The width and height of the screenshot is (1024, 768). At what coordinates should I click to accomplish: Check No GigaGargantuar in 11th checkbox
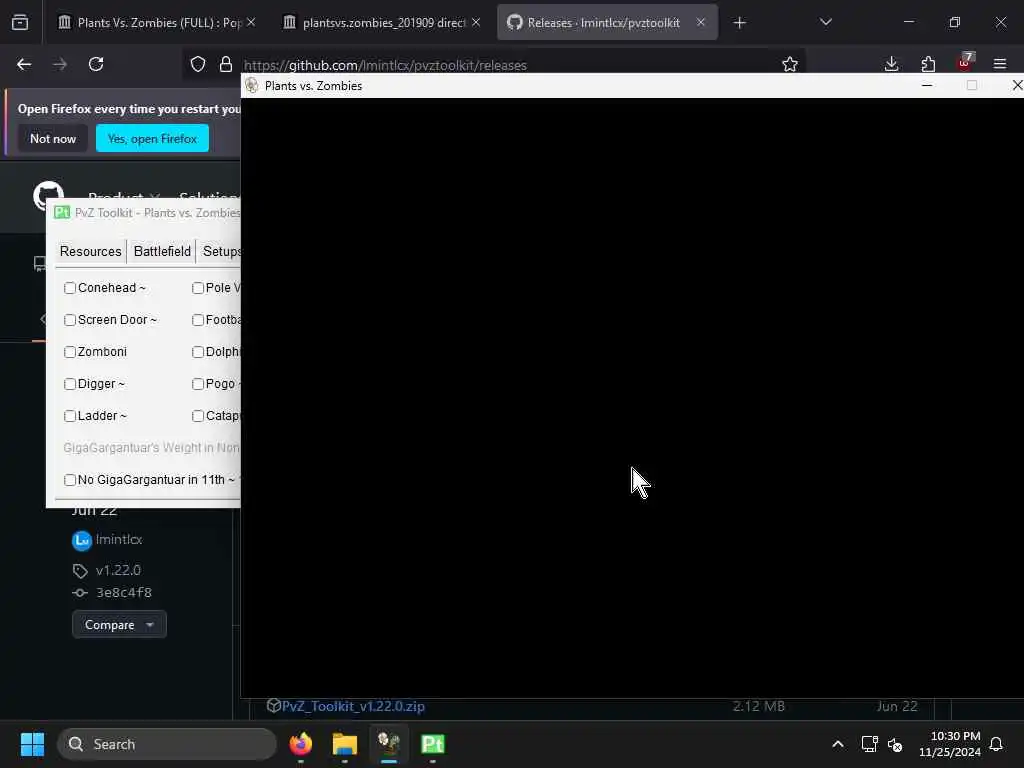click(x=70, y=480)
